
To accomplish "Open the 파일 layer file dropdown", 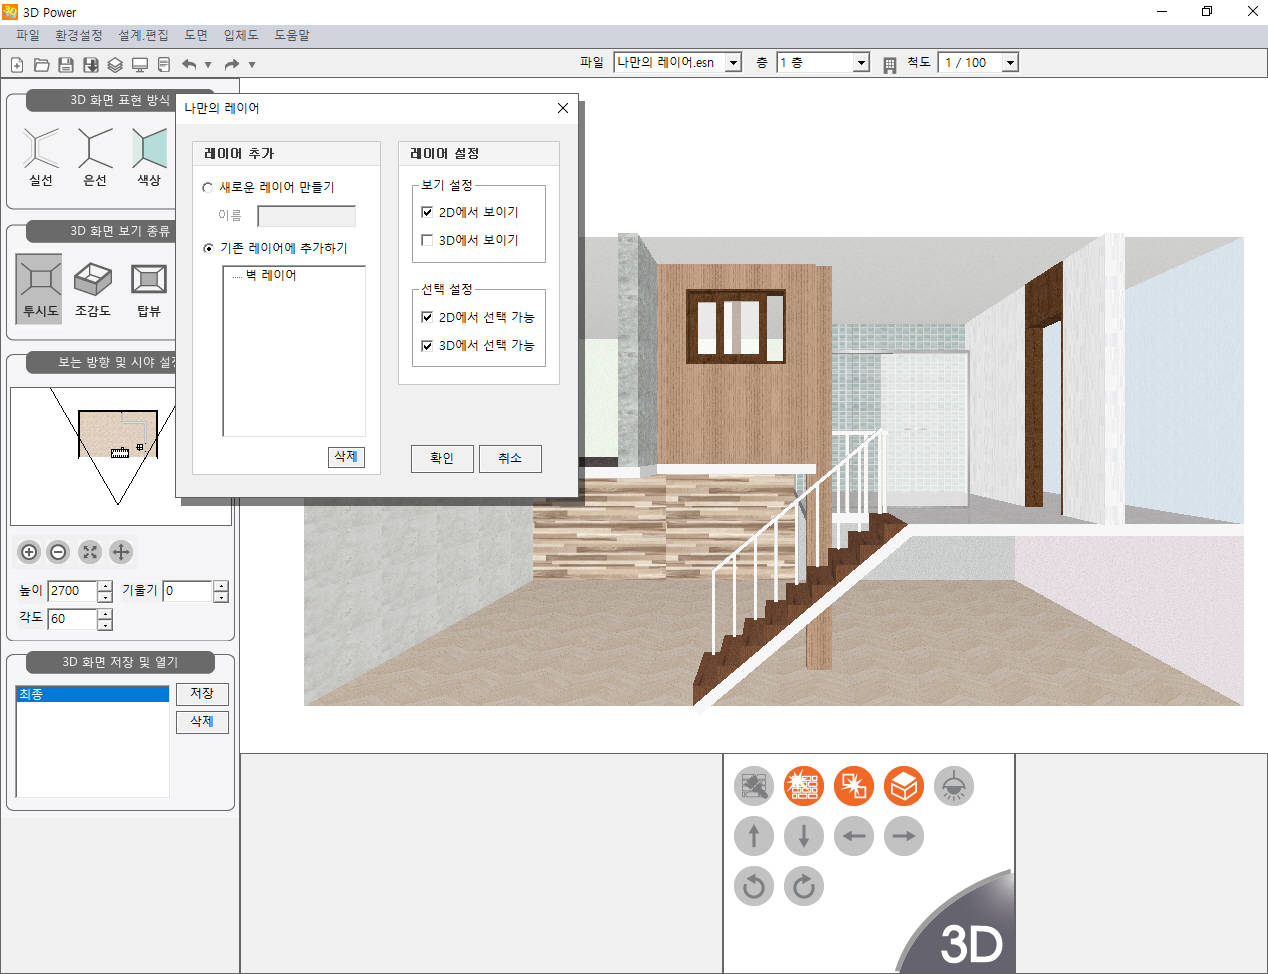I will 733,63.
